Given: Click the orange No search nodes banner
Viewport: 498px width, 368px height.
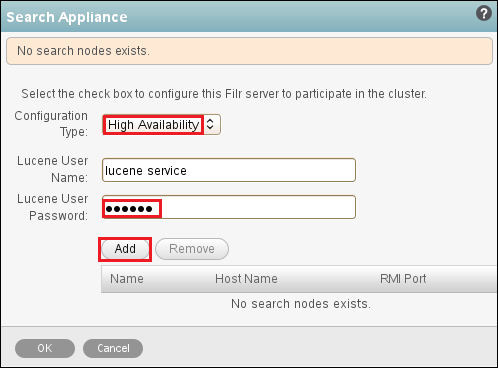Looking at the screenshot, I should (x=249, y=51).
